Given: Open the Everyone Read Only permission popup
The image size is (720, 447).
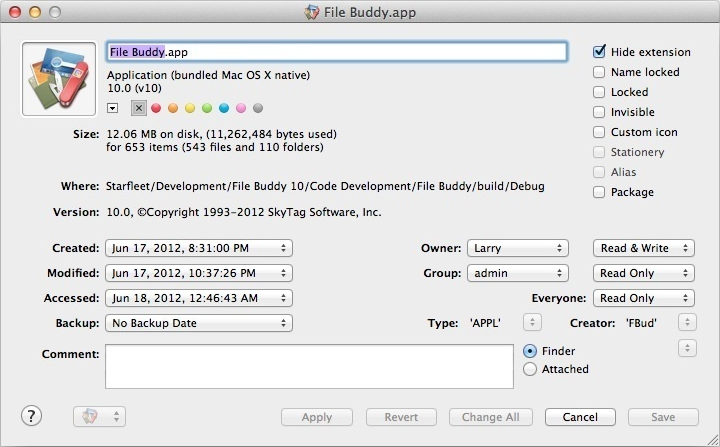Looking at the screenshot, I should tap(644, 298).
